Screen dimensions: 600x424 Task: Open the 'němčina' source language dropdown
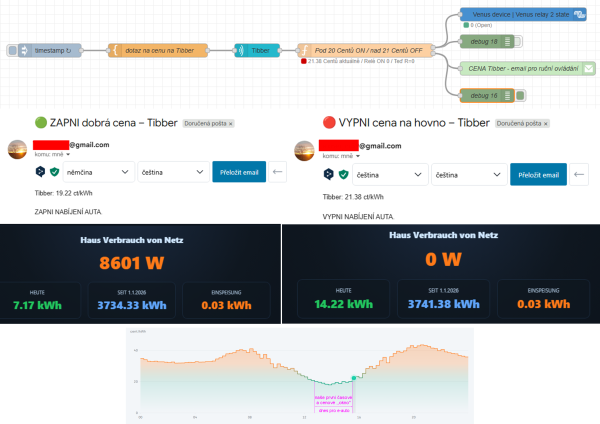[x=98, y=172]
